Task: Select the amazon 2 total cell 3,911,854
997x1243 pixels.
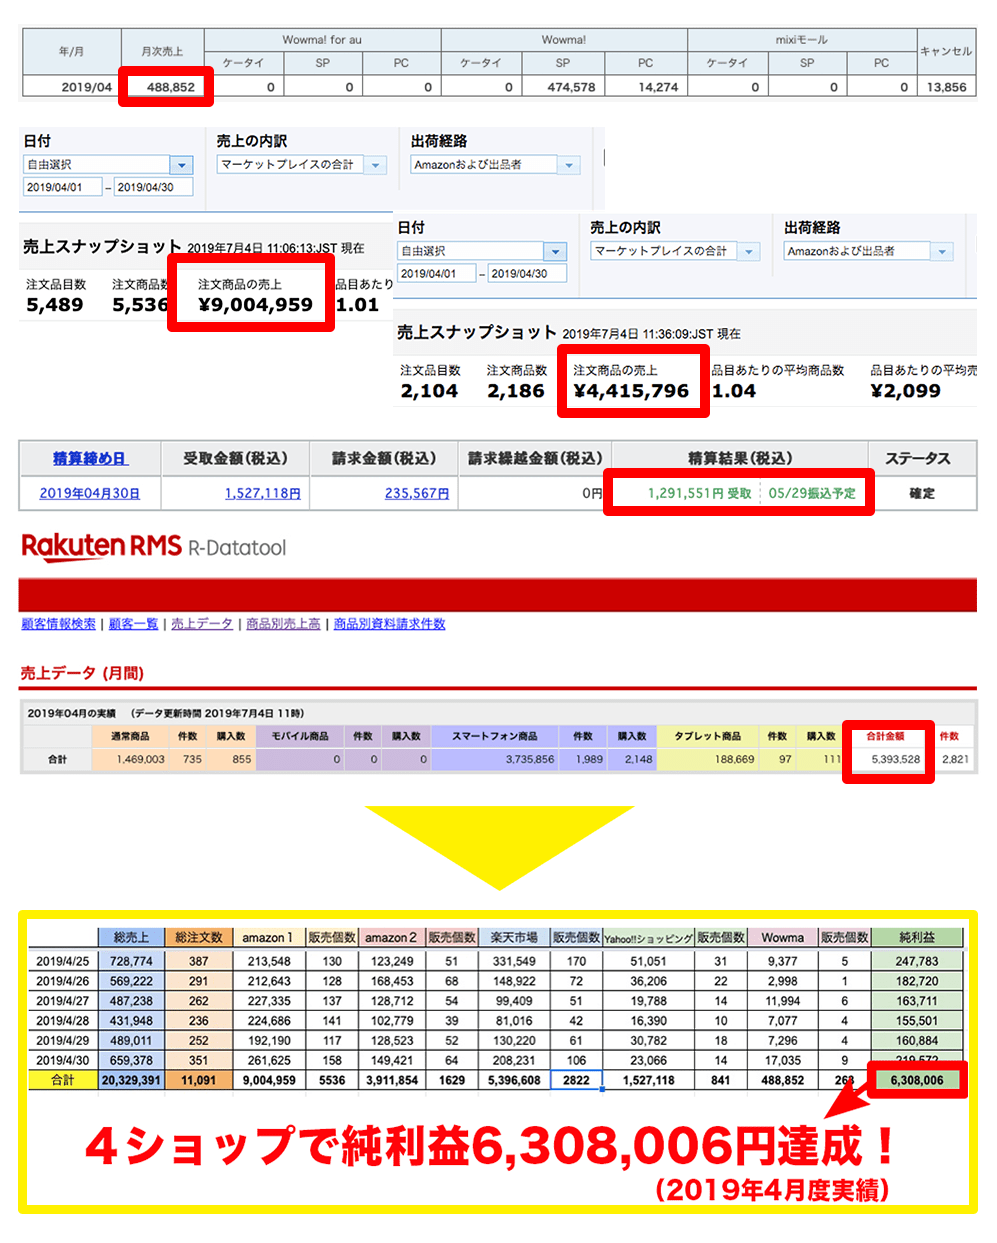Action: pos(392,1080)
